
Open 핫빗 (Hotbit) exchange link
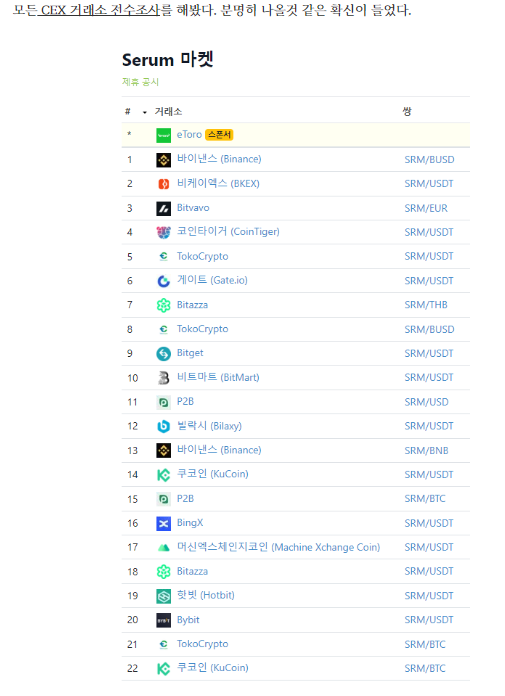click(x=205, y=595)
